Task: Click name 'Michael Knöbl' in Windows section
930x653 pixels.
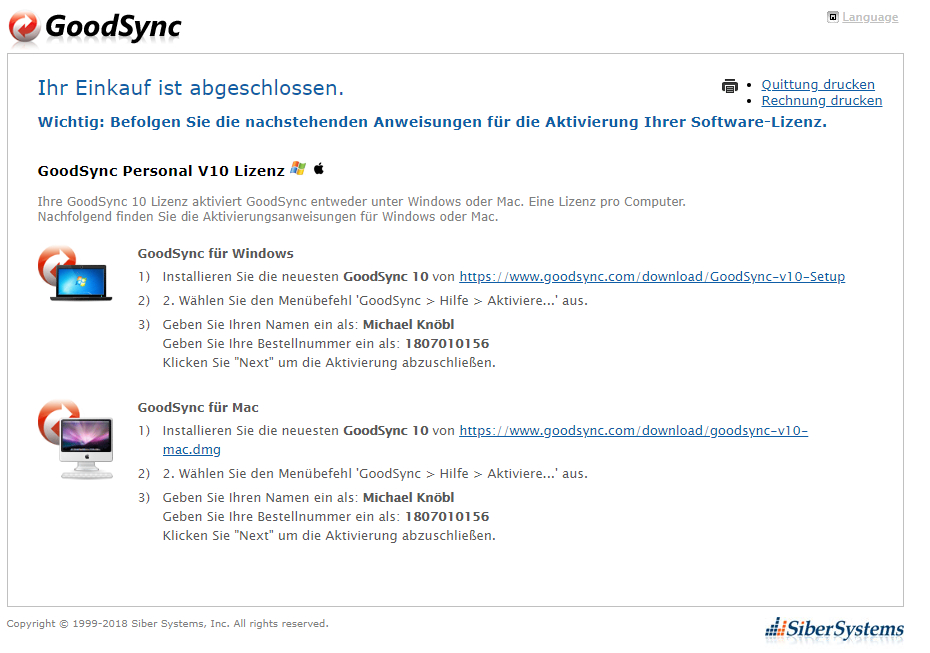Action: (408, 324)
